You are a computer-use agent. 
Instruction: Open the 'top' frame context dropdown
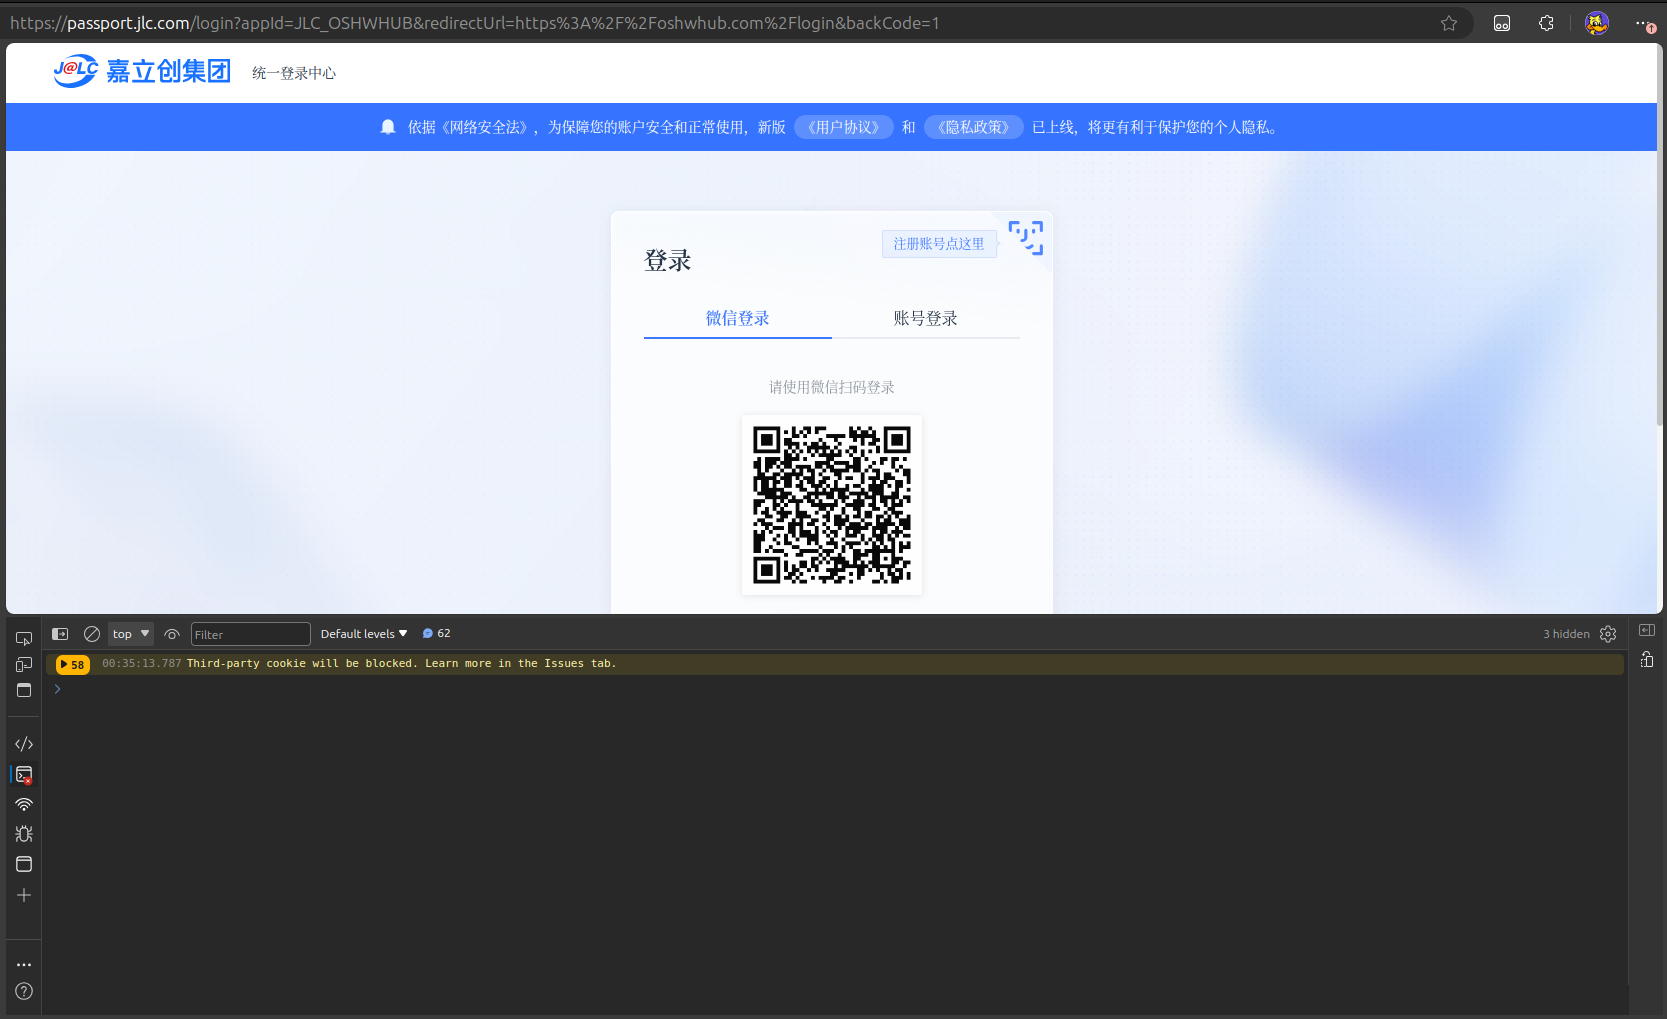coord(129,633)
